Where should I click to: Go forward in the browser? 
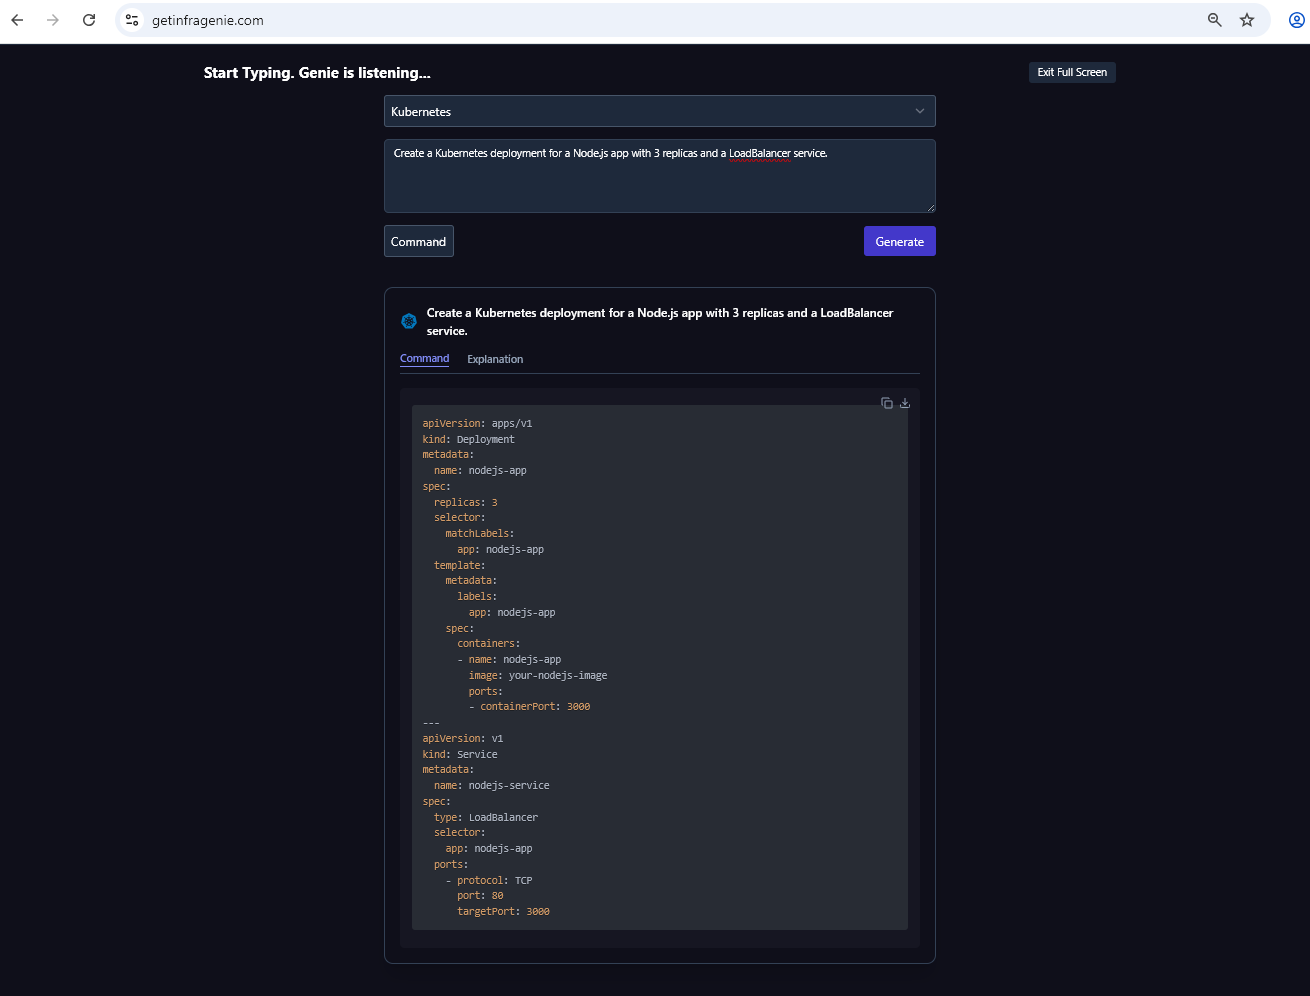(53, 20)
